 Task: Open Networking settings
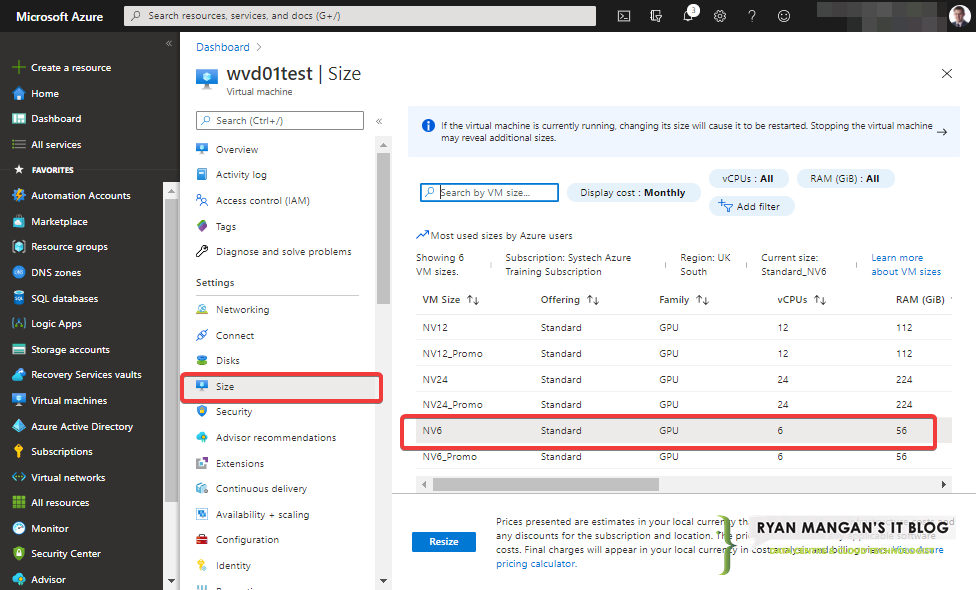[x=242, y=309]
